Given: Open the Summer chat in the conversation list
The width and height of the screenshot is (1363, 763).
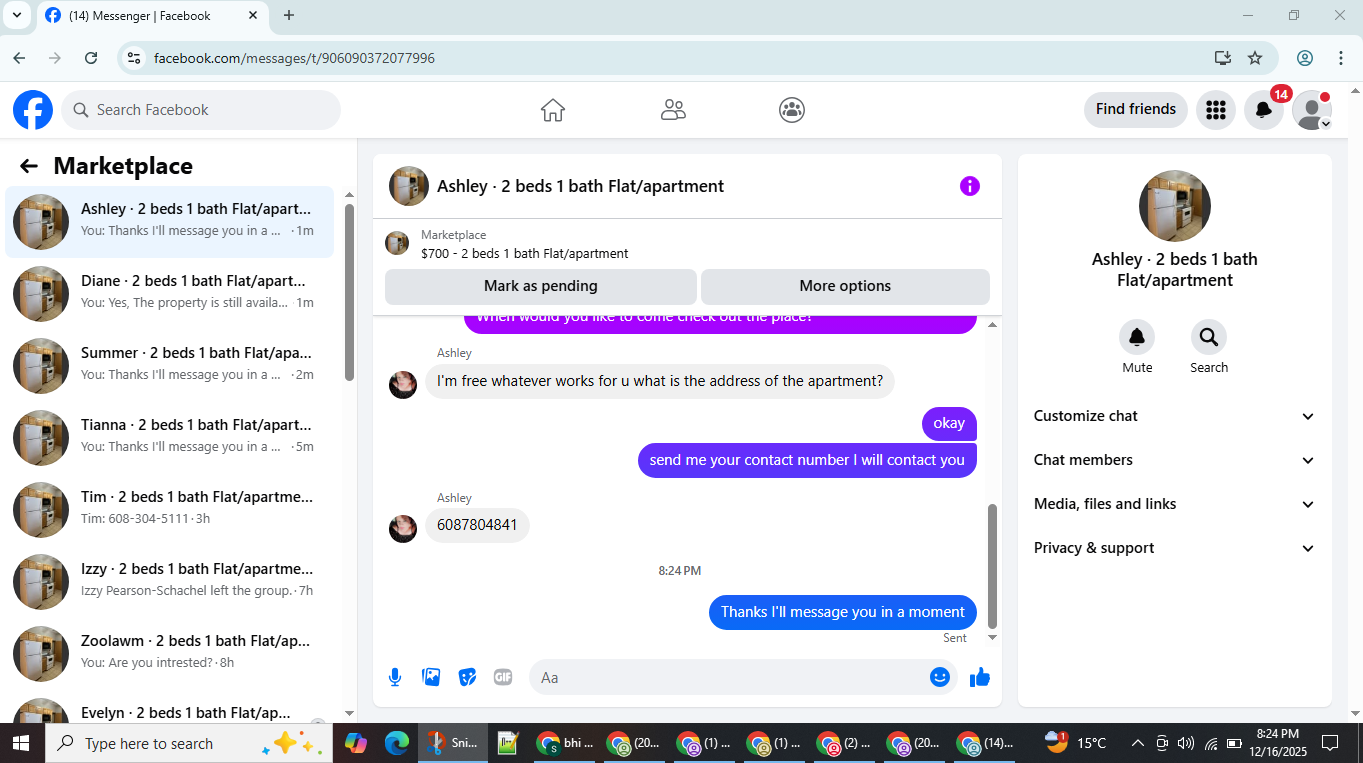Looking at the screenshot, I should coord(170,366).
